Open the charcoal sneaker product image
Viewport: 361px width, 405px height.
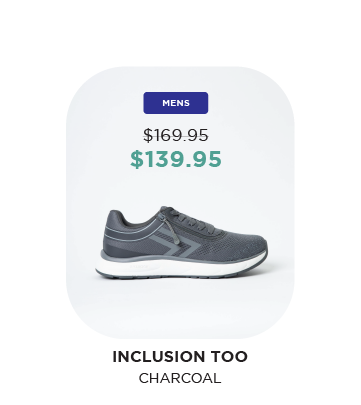pos(181,242)
